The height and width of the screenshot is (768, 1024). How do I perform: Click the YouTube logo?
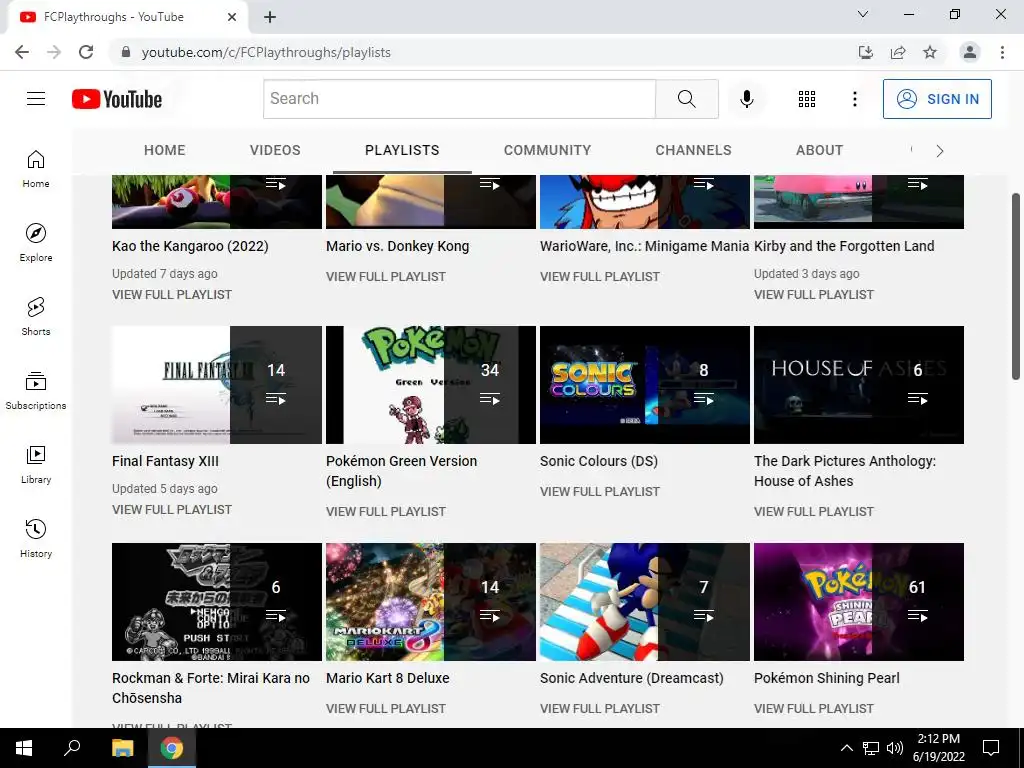click(x=117, y=99)
